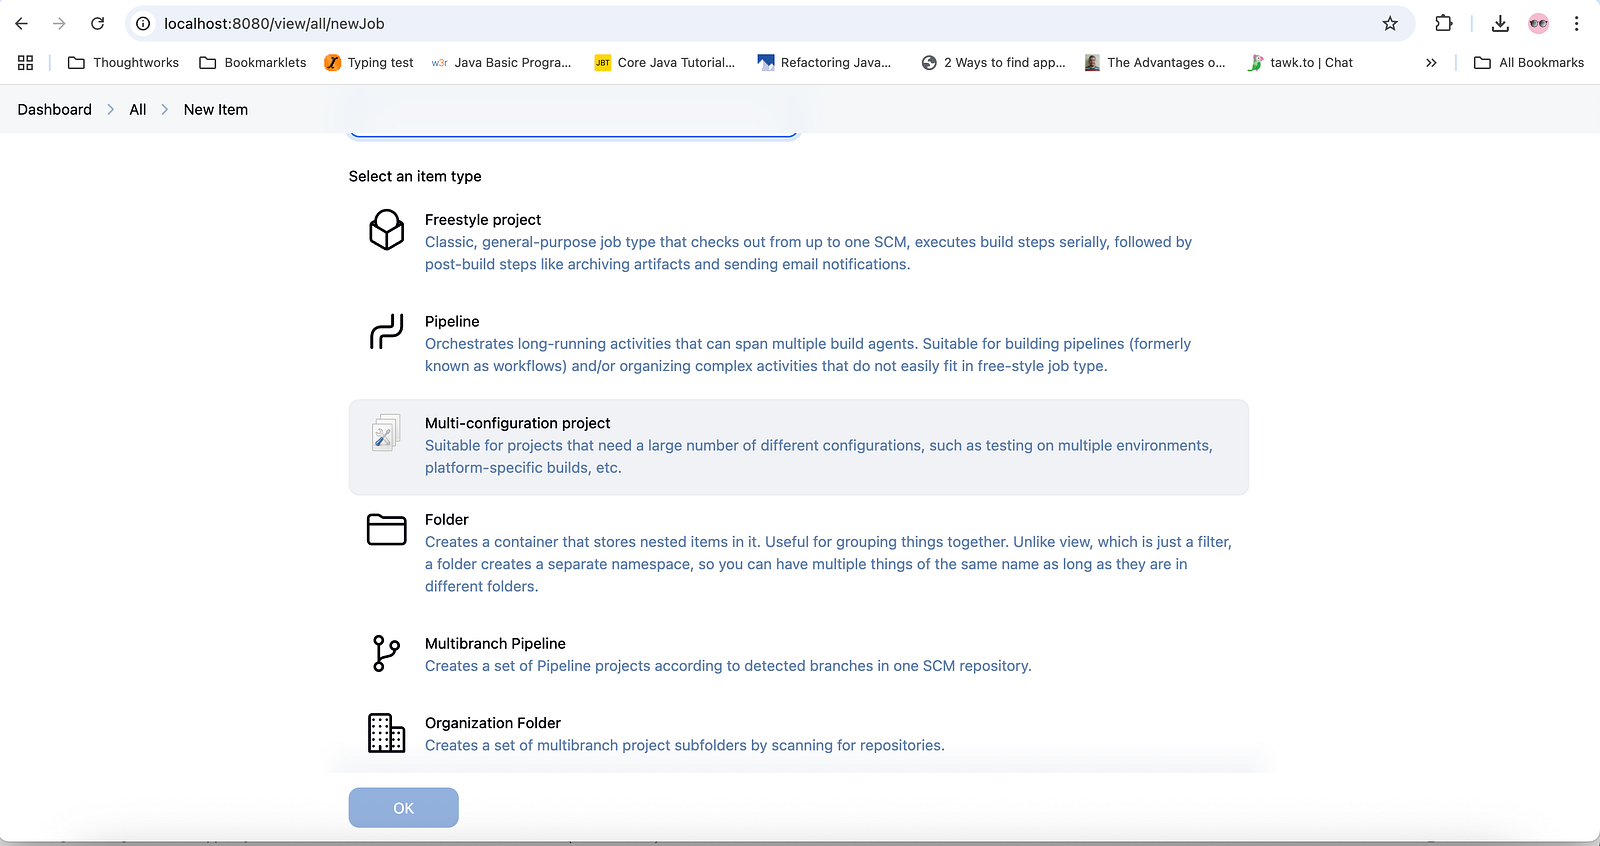Click the 'Select an item type' heading

[x=415, y=176]
